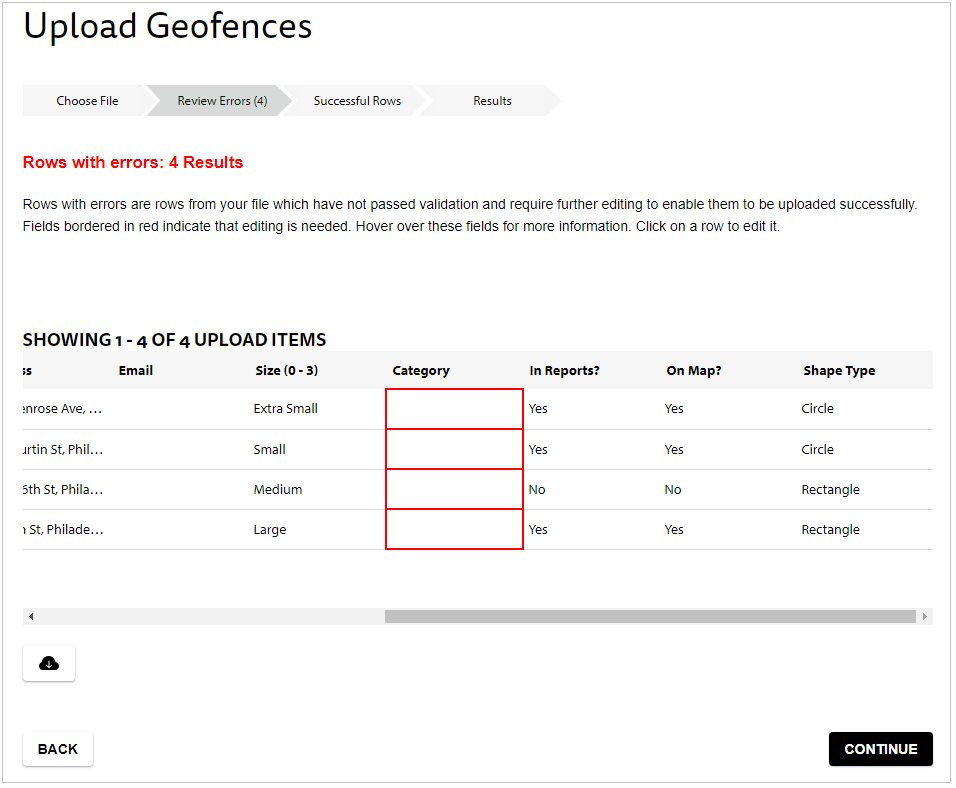Click the right scrollbar arrow
The height and width of the screenshot is (788, 956).
[925, 617]
